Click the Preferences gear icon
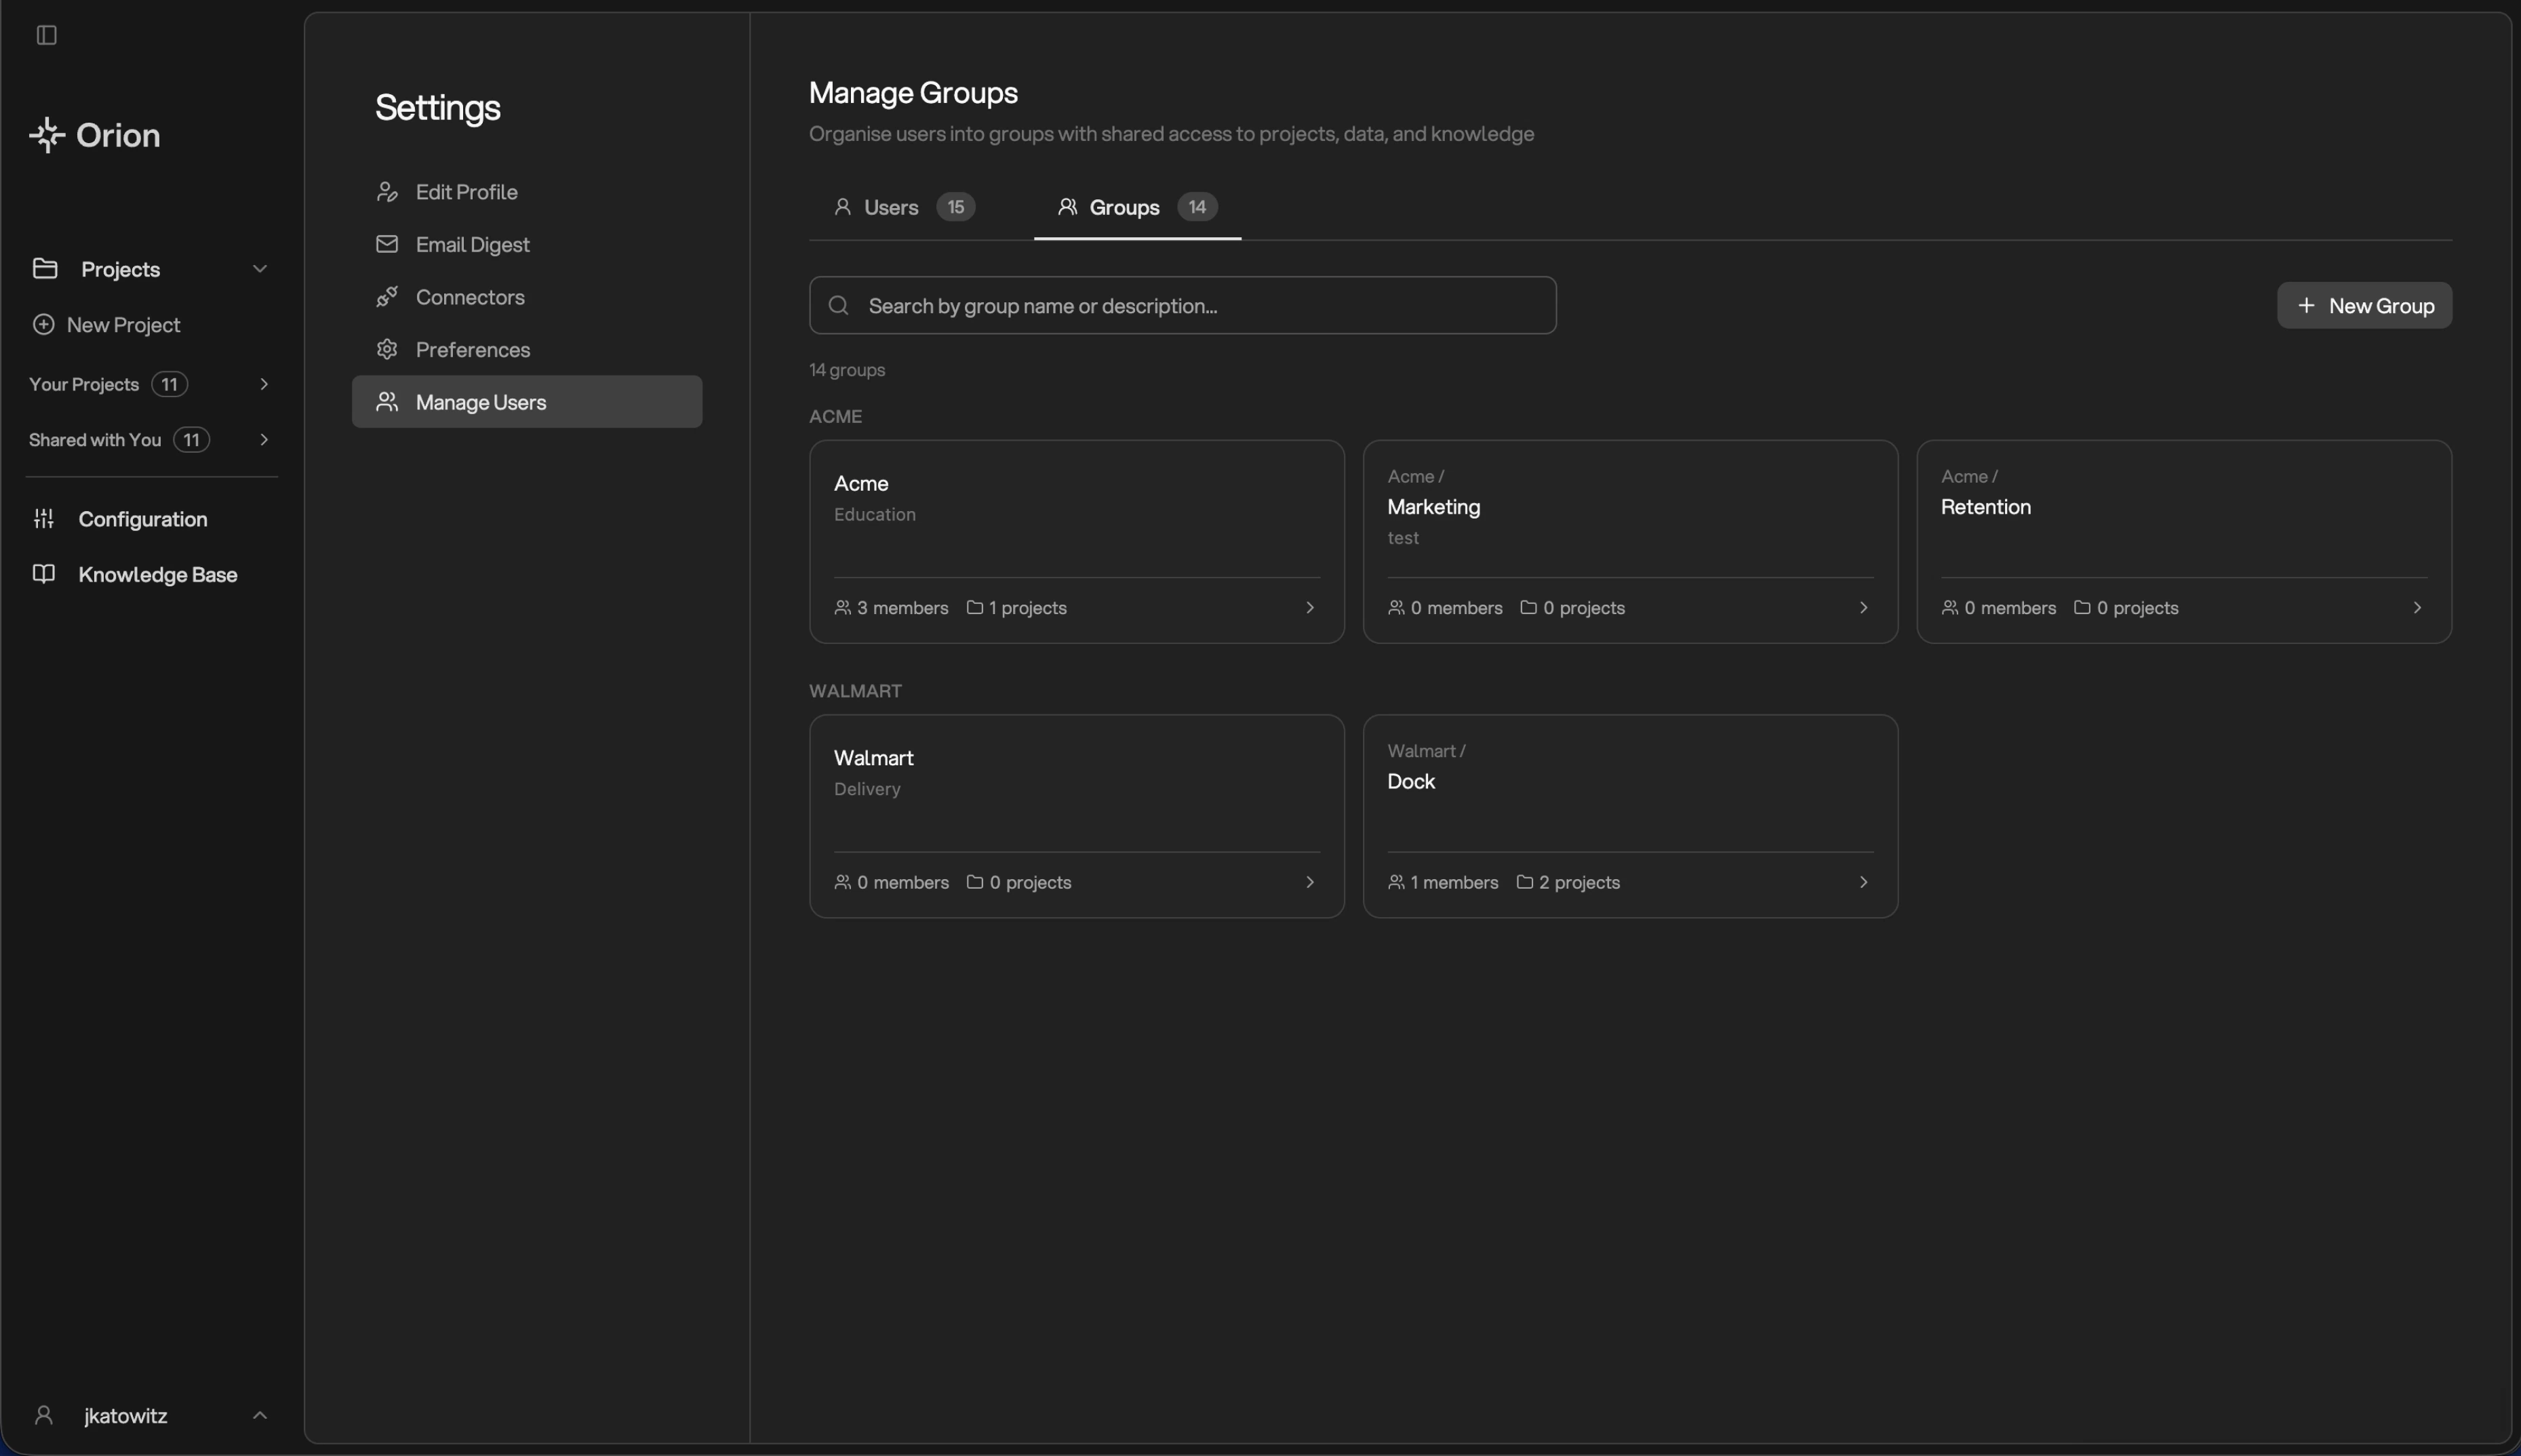 (387, 349)
